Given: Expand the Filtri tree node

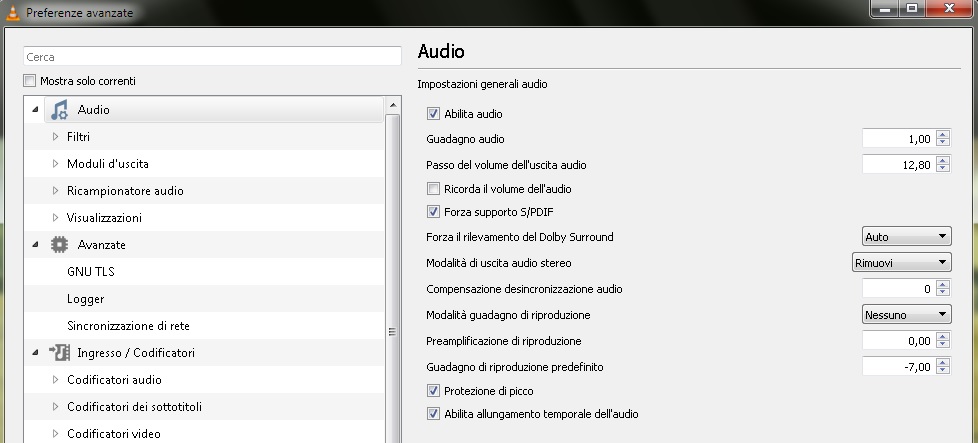Looking at the screenshot, I should (x=56, y=137).
